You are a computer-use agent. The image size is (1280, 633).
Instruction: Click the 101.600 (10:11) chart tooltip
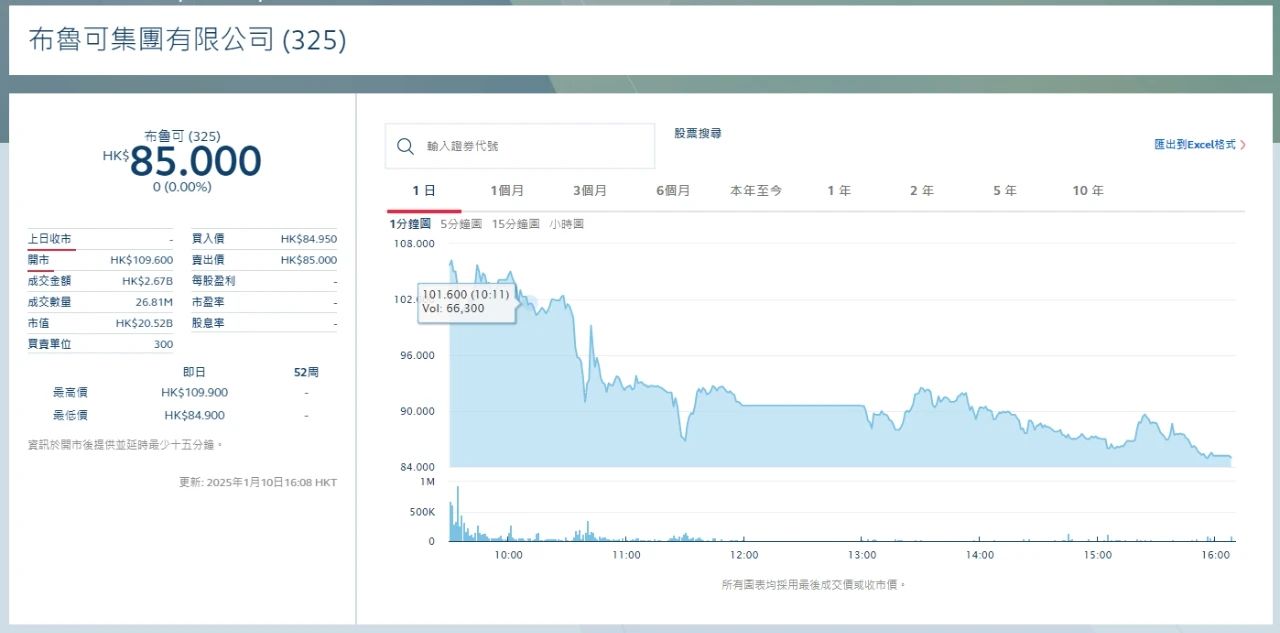[467, 301]
